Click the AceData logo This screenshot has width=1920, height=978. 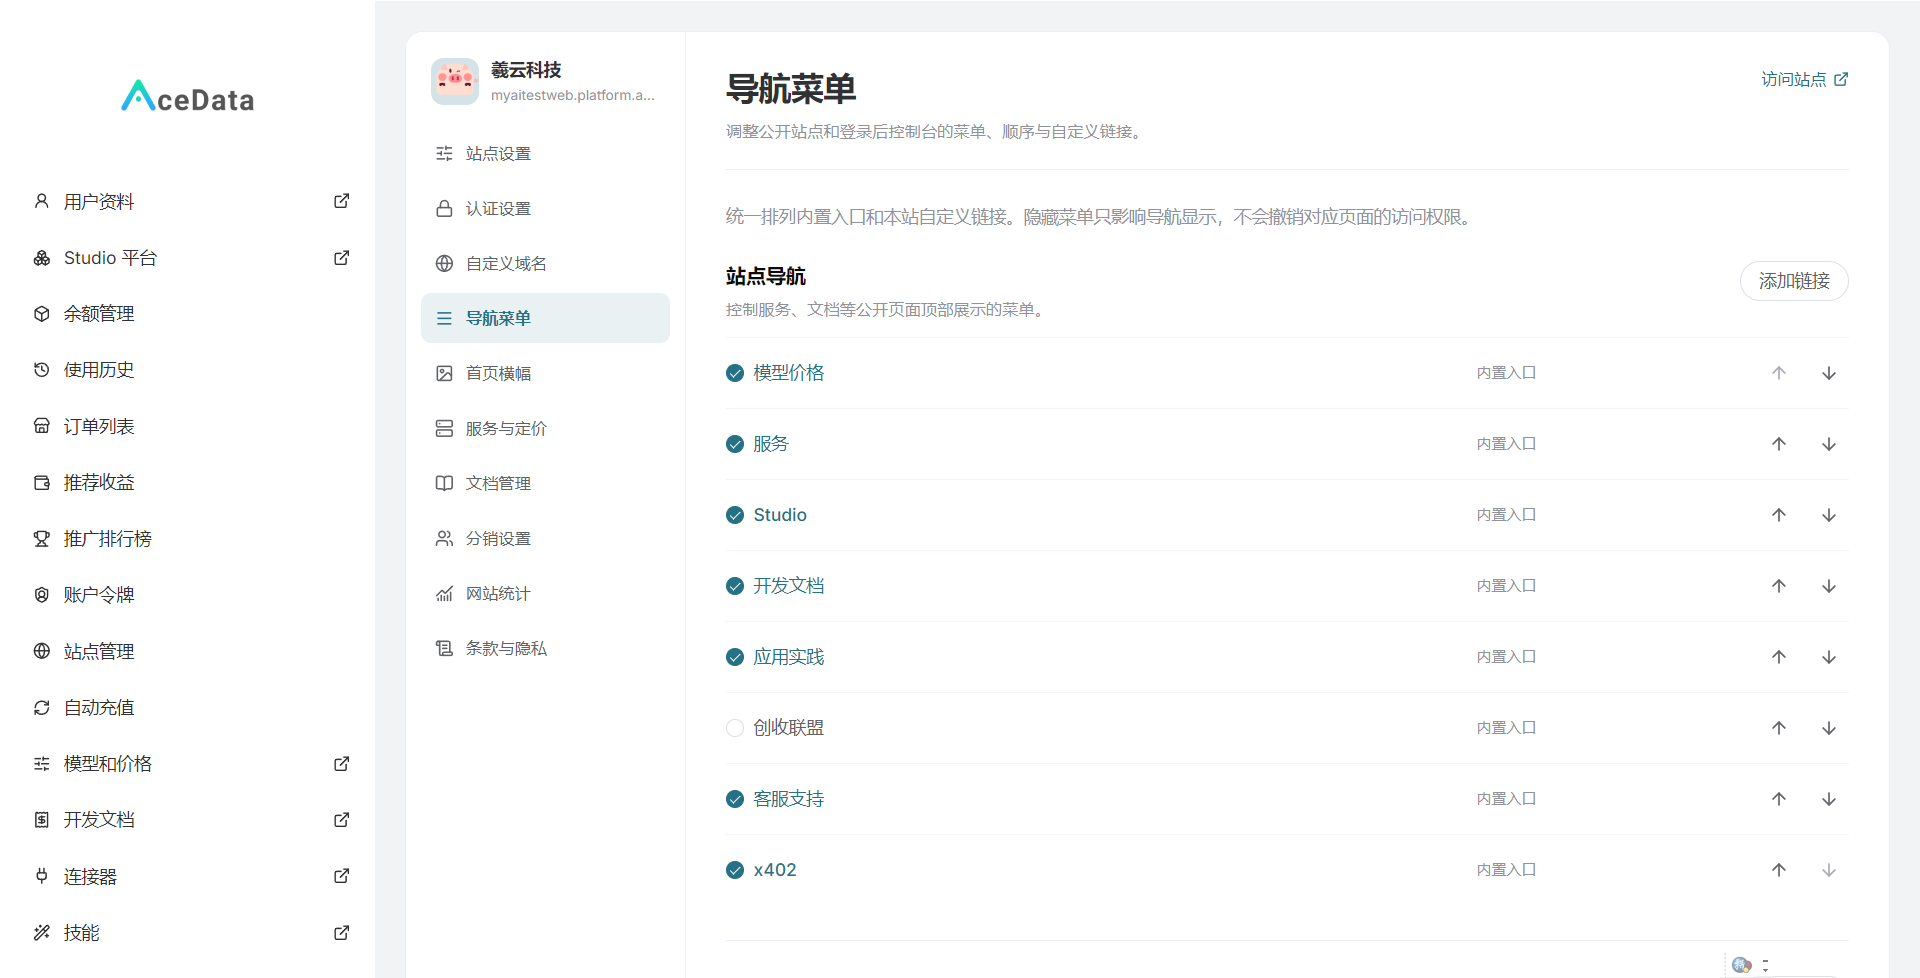click(x=188, y=97)
